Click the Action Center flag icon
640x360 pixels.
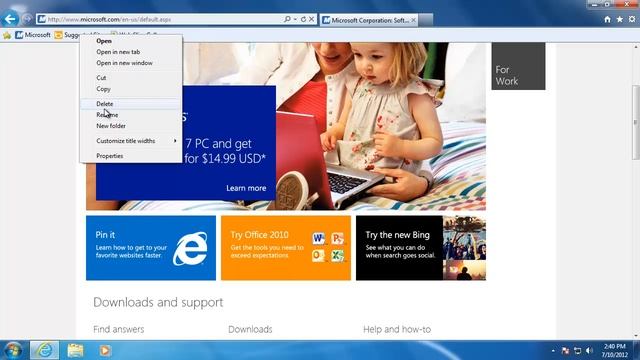pyautogui.click(x=565, y=351)
